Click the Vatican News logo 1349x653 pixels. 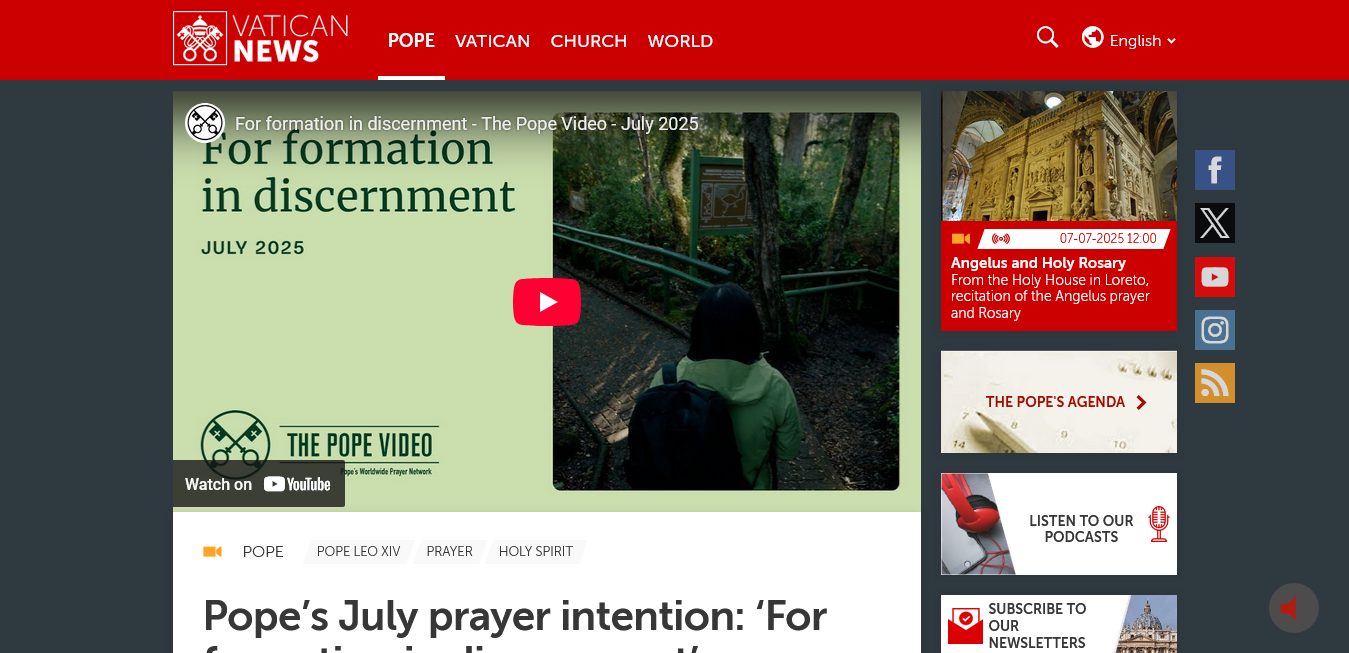tap(261, 39)
